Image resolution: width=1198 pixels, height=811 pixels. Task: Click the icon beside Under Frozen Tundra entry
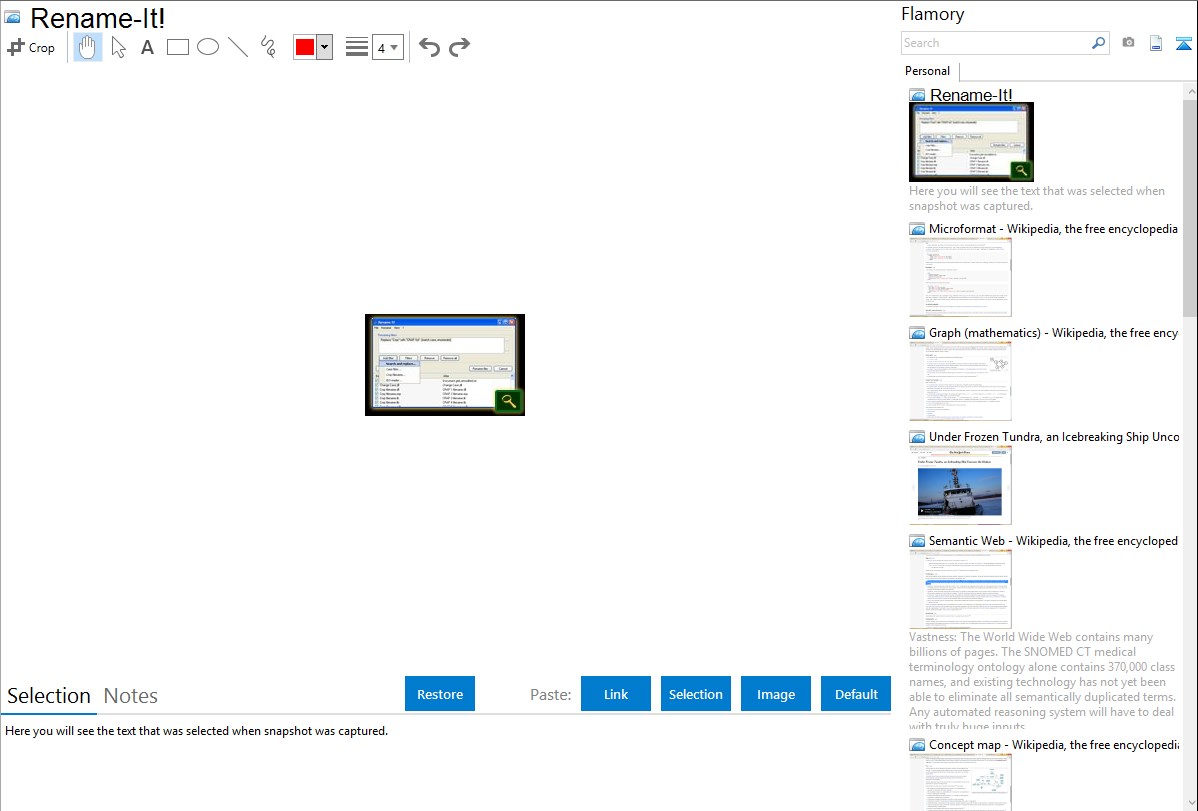point(917,437)
